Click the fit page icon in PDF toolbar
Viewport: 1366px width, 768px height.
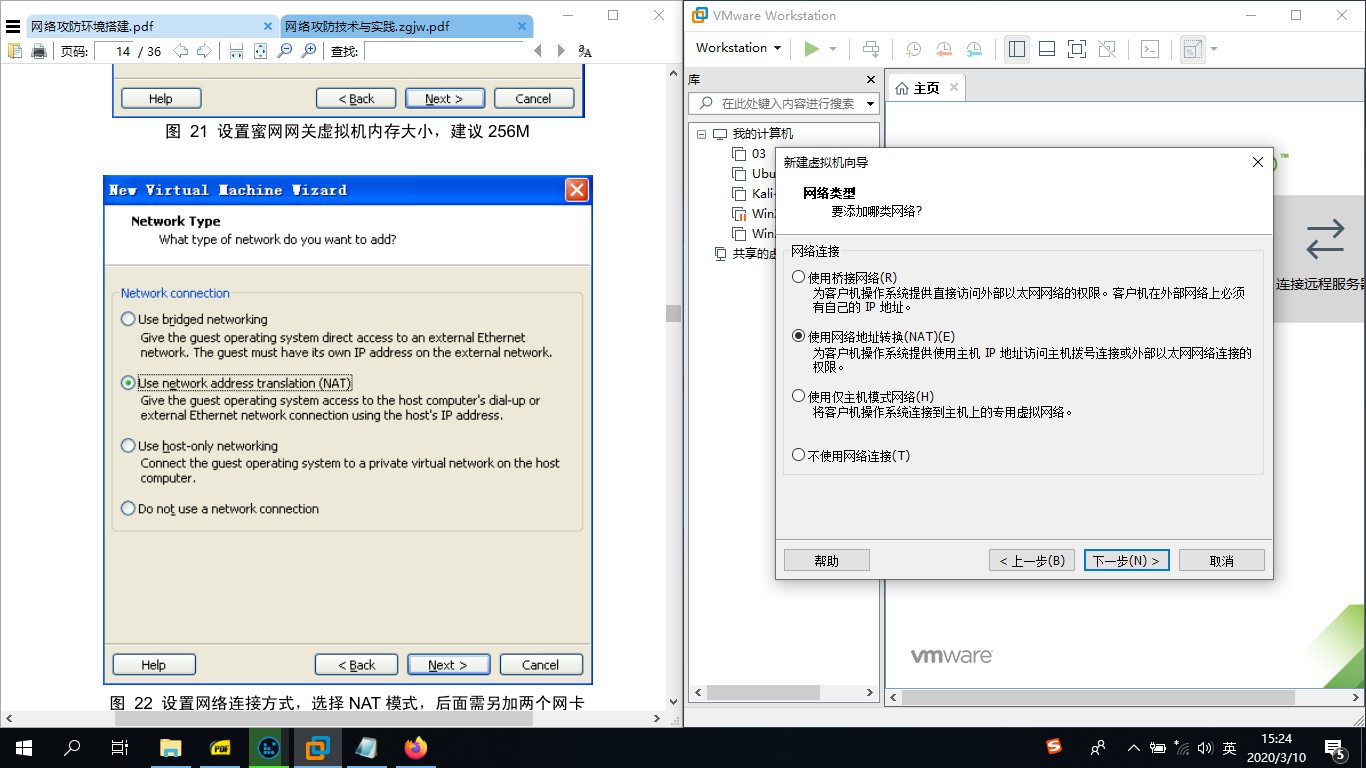pos(260,51)
